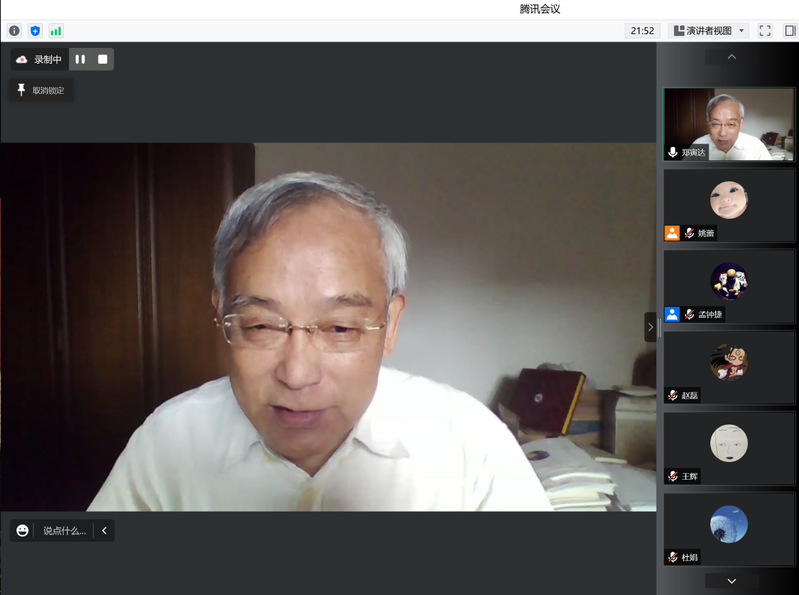Image resolution: width=799 pixels, height=595 pixels.
Task: Open the 演讲者视图 view dropdown
Action: click(x=709, y=31)
